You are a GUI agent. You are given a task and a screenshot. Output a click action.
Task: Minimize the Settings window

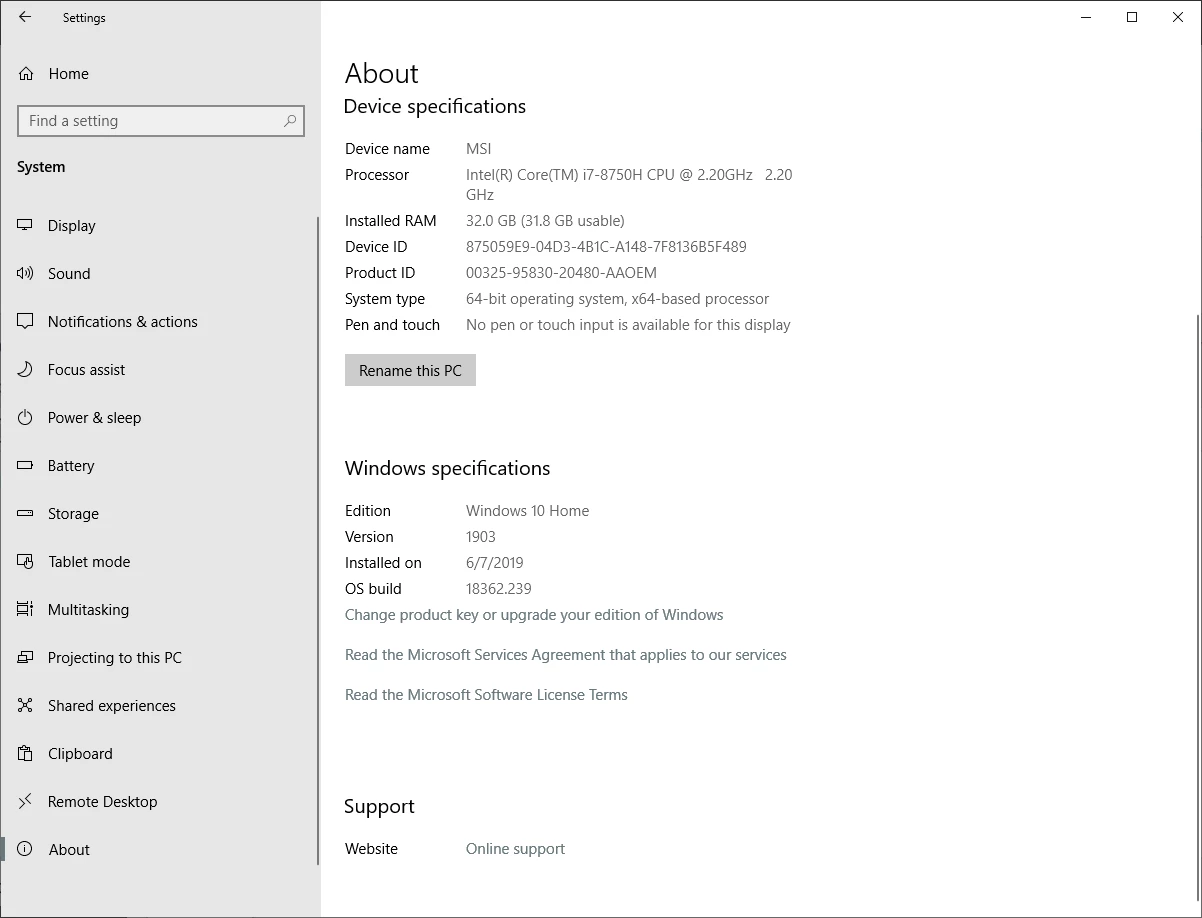pos(1086,17)
